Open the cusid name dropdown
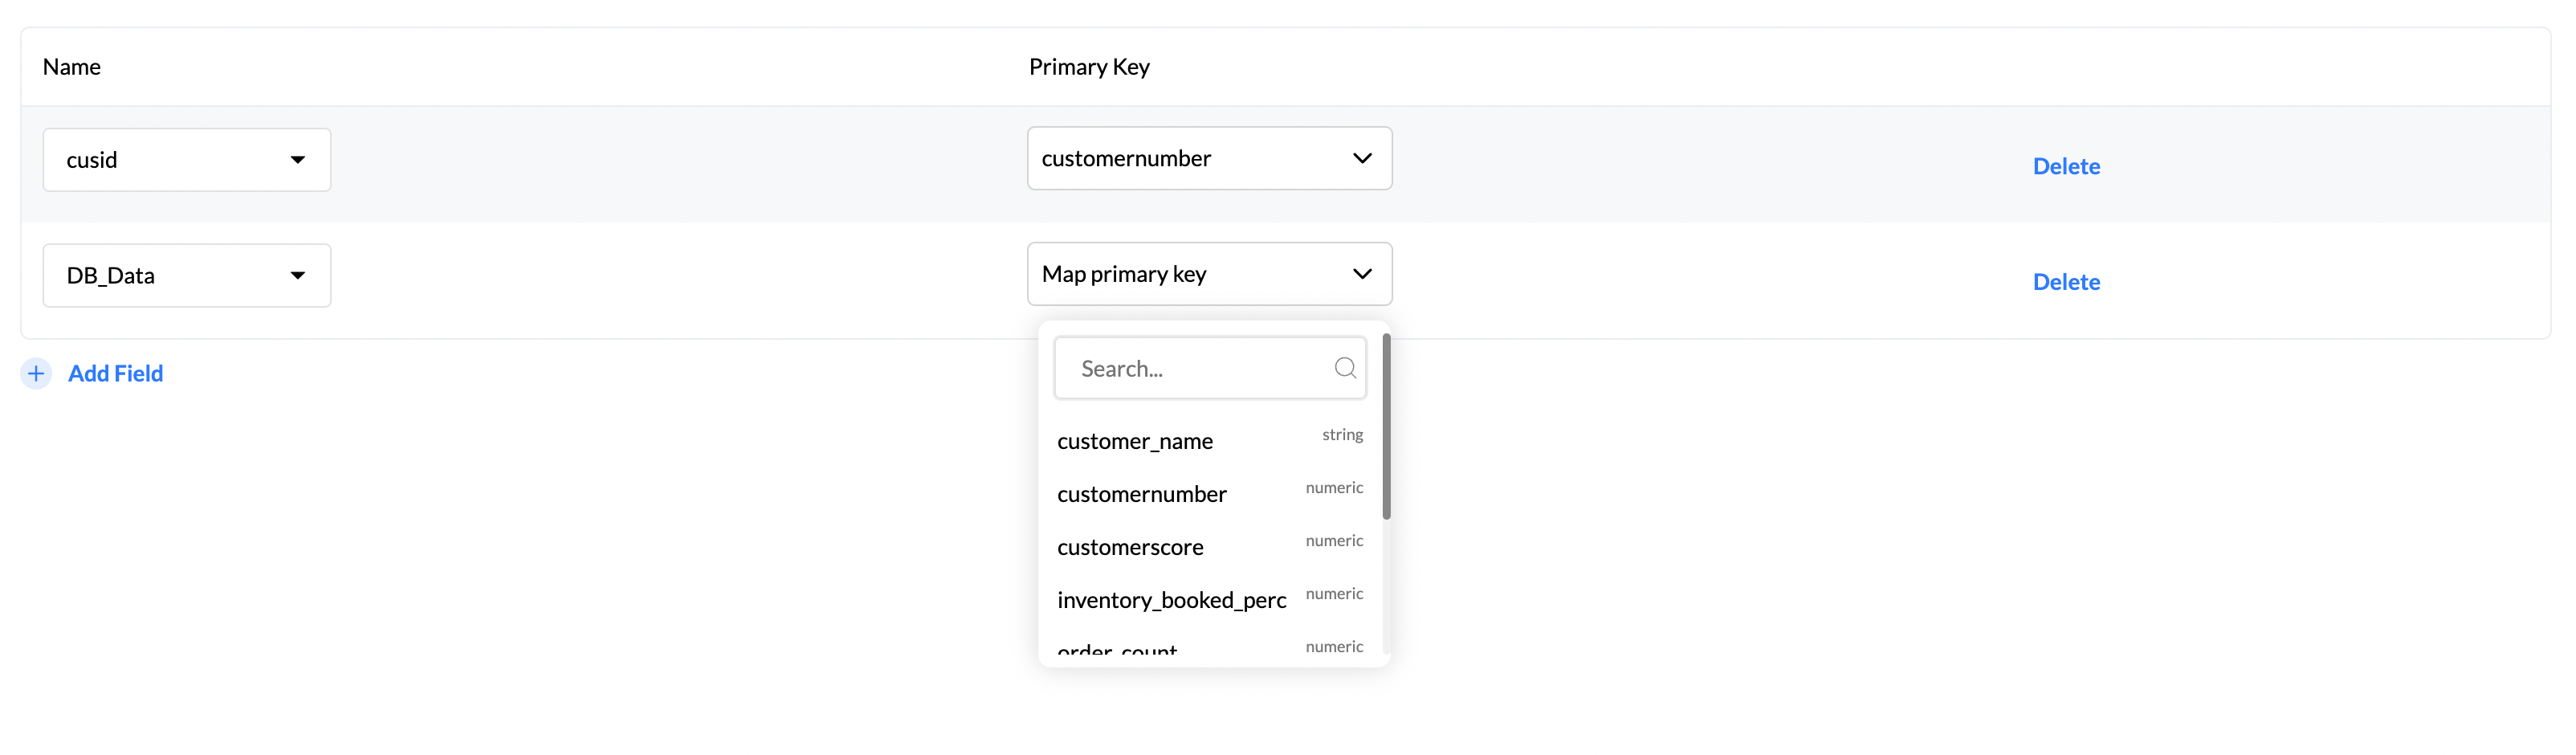 coord(186,160)
